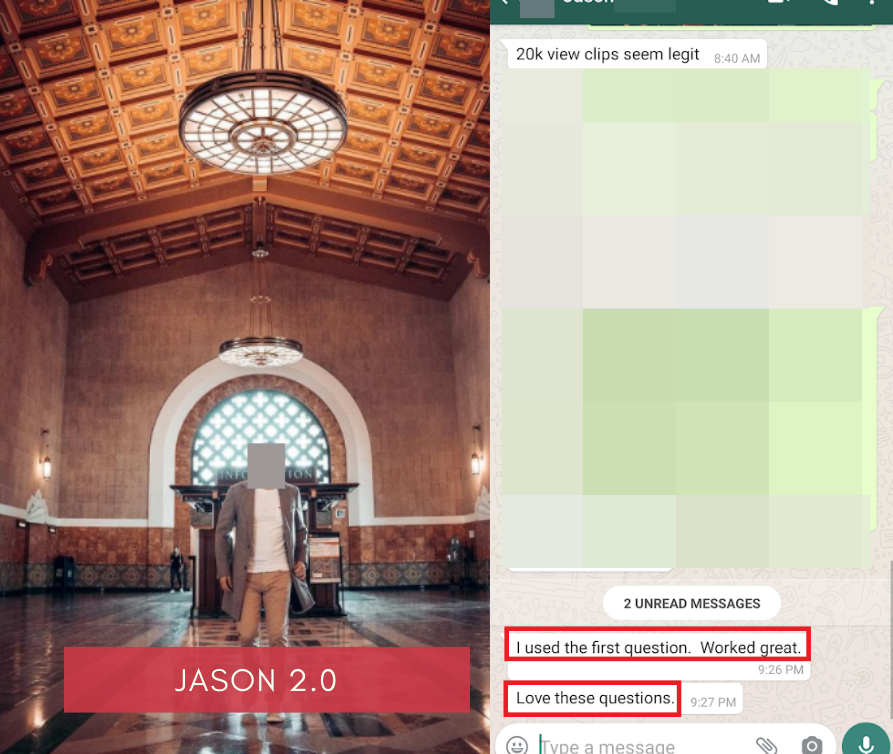The height and width of the screenshot is (754, 893).
Task: Go back using the header arrow
Action: tap(504, 4)
